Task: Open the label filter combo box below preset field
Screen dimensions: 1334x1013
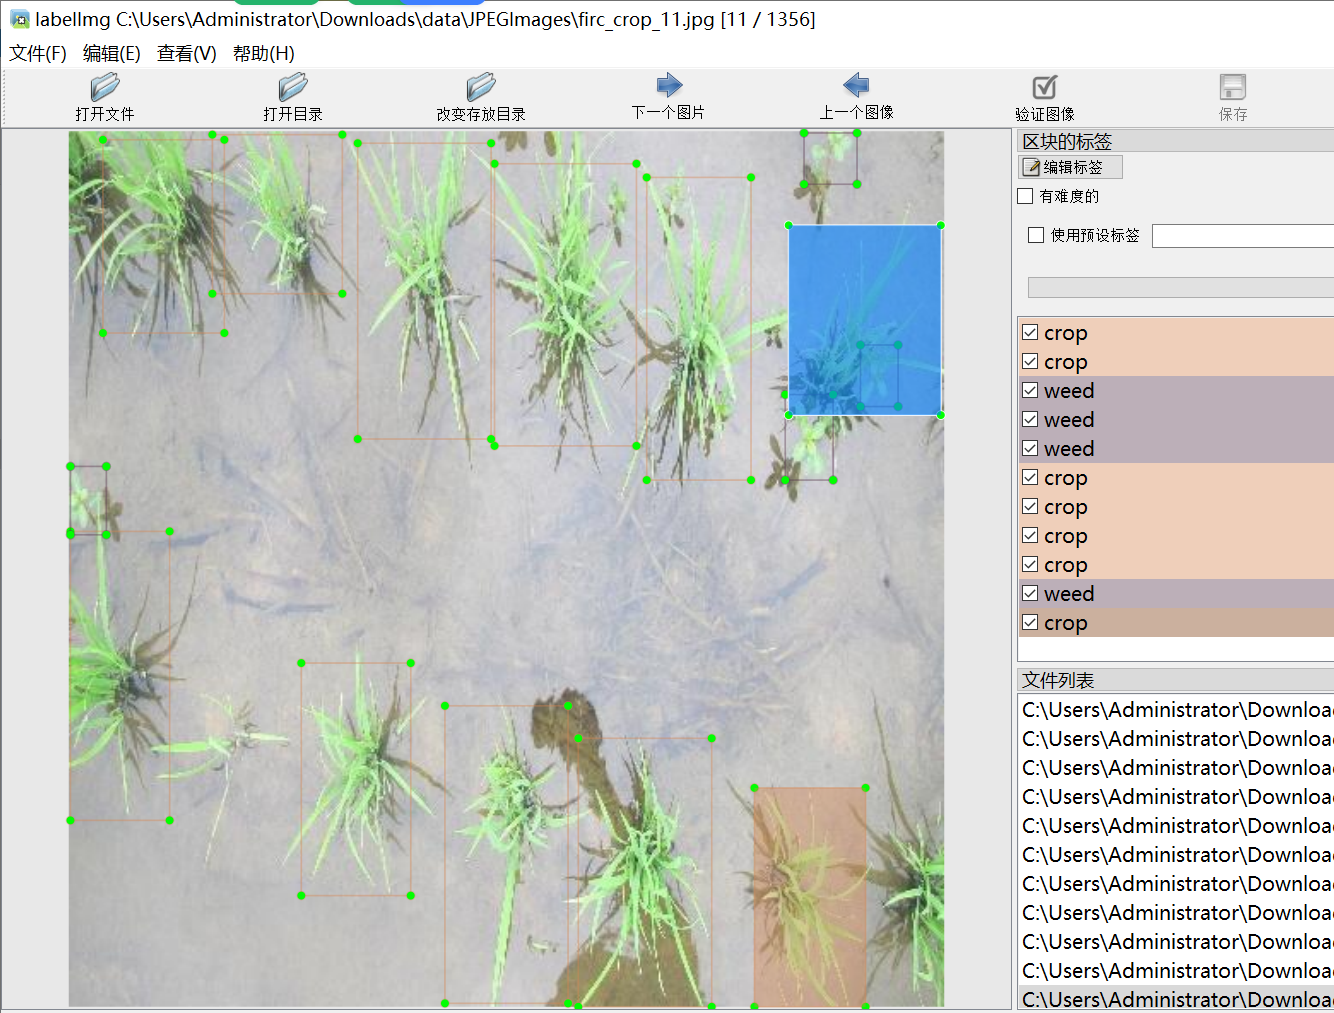Action: tap(1181, 287)
